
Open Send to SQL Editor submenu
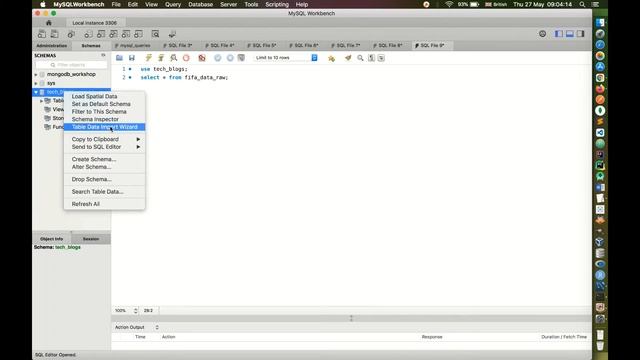(x=104, y=147)
